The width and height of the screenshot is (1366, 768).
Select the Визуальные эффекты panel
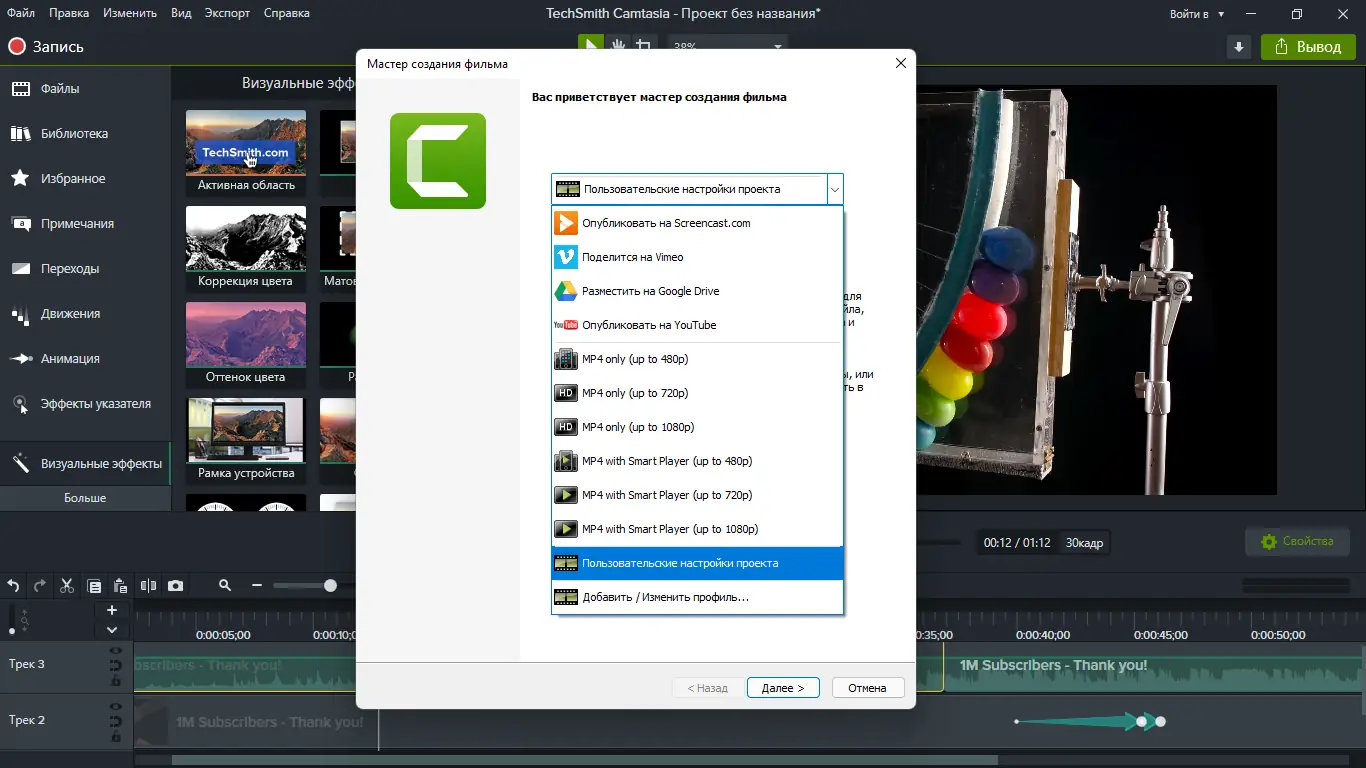(85, 464)
